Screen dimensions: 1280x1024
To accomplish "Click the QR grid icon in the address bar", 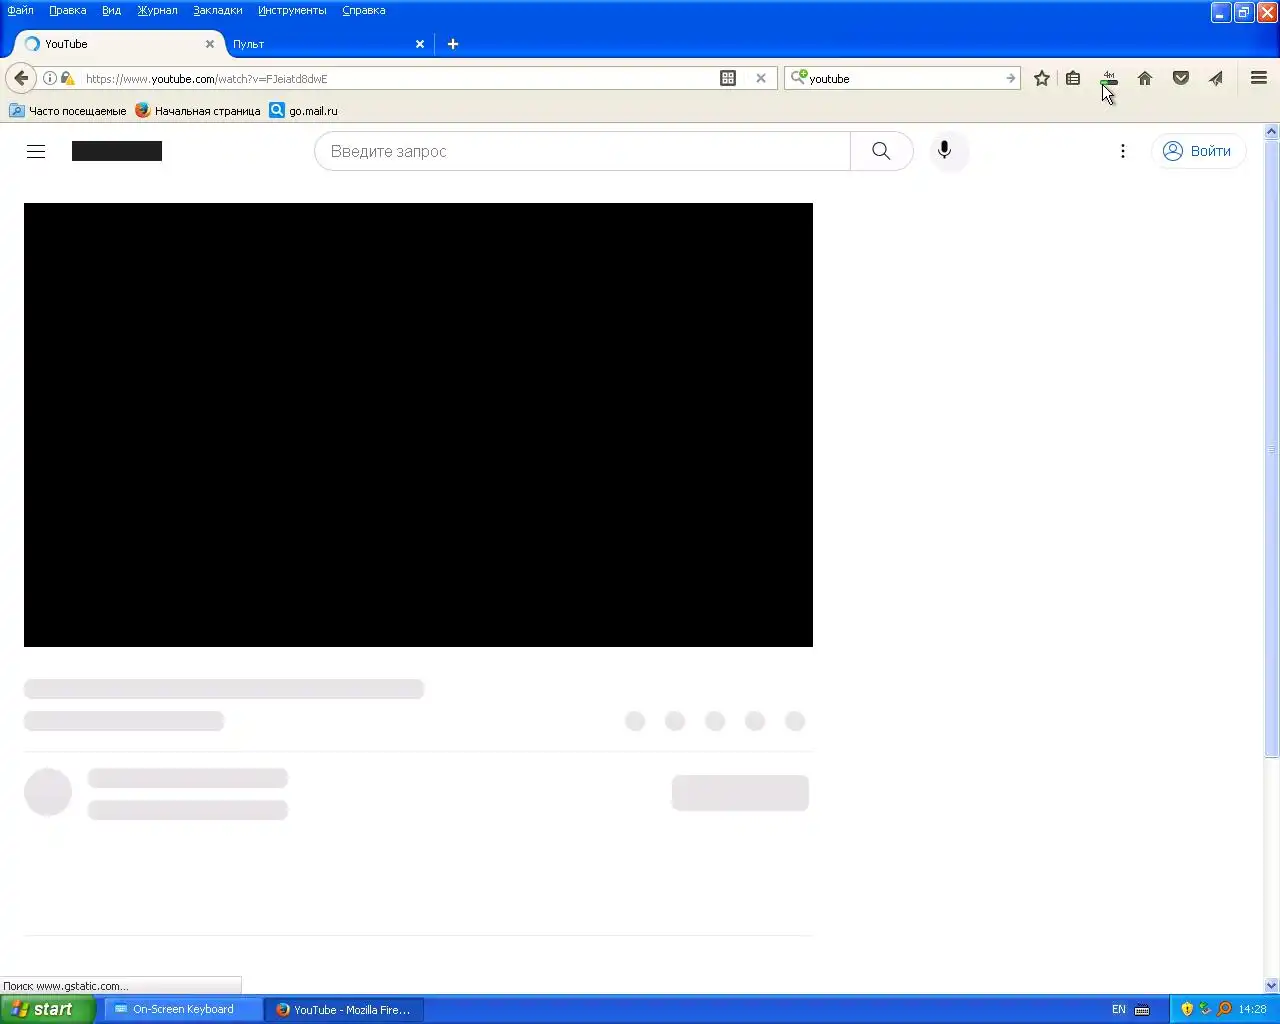I will (728, 78).
